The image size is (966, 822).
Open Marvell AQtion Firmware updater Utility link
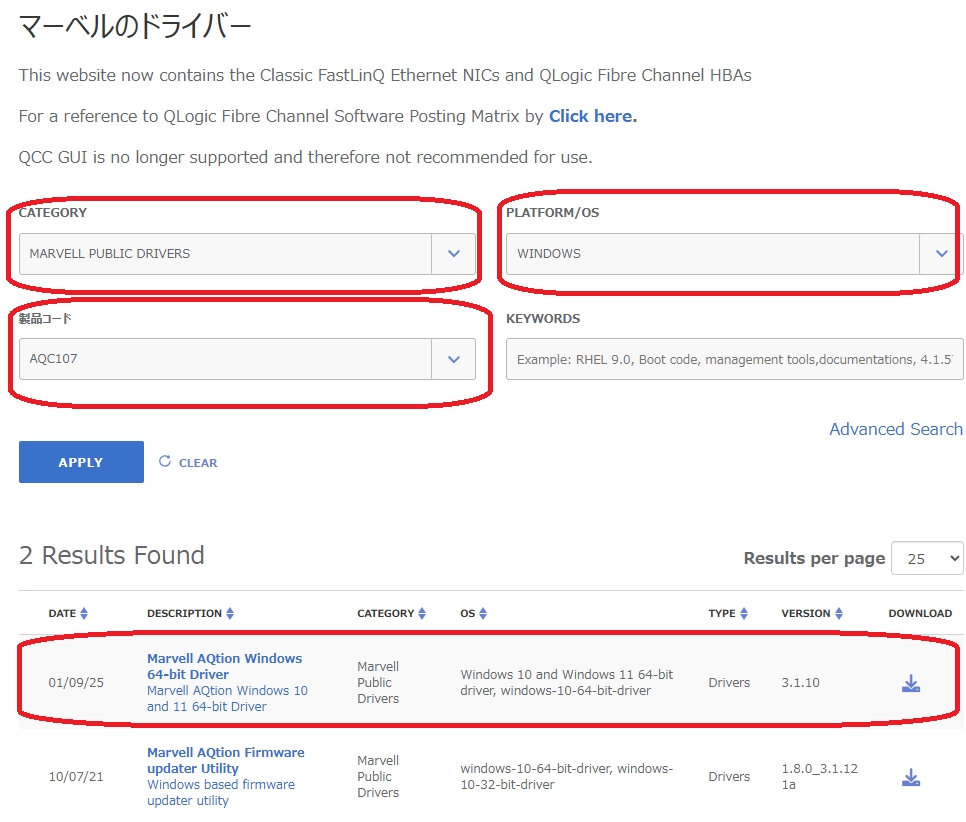[x=225, y=760]
